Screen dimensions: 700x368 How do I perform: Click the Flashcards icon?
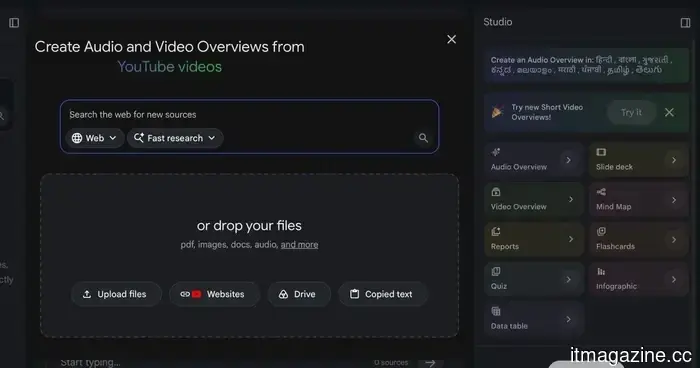tap(601, 231)
